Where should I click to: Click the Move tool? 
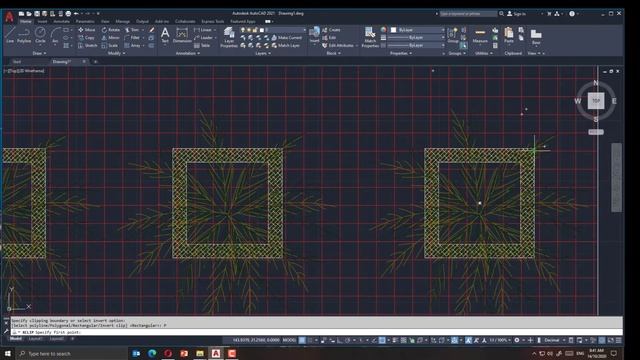pos(87,30)
